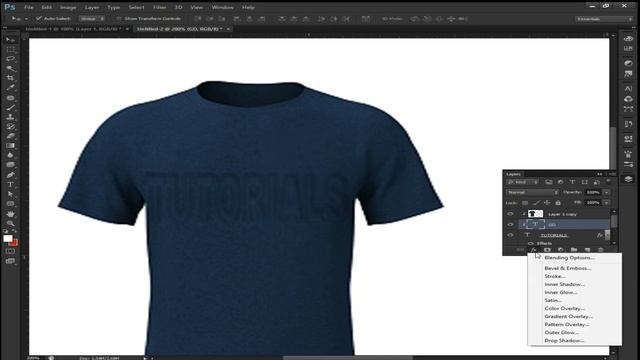Toggle lock position icon
This screenshot has height=360, width=640.
pyautogui.click(x=547, y=203)
